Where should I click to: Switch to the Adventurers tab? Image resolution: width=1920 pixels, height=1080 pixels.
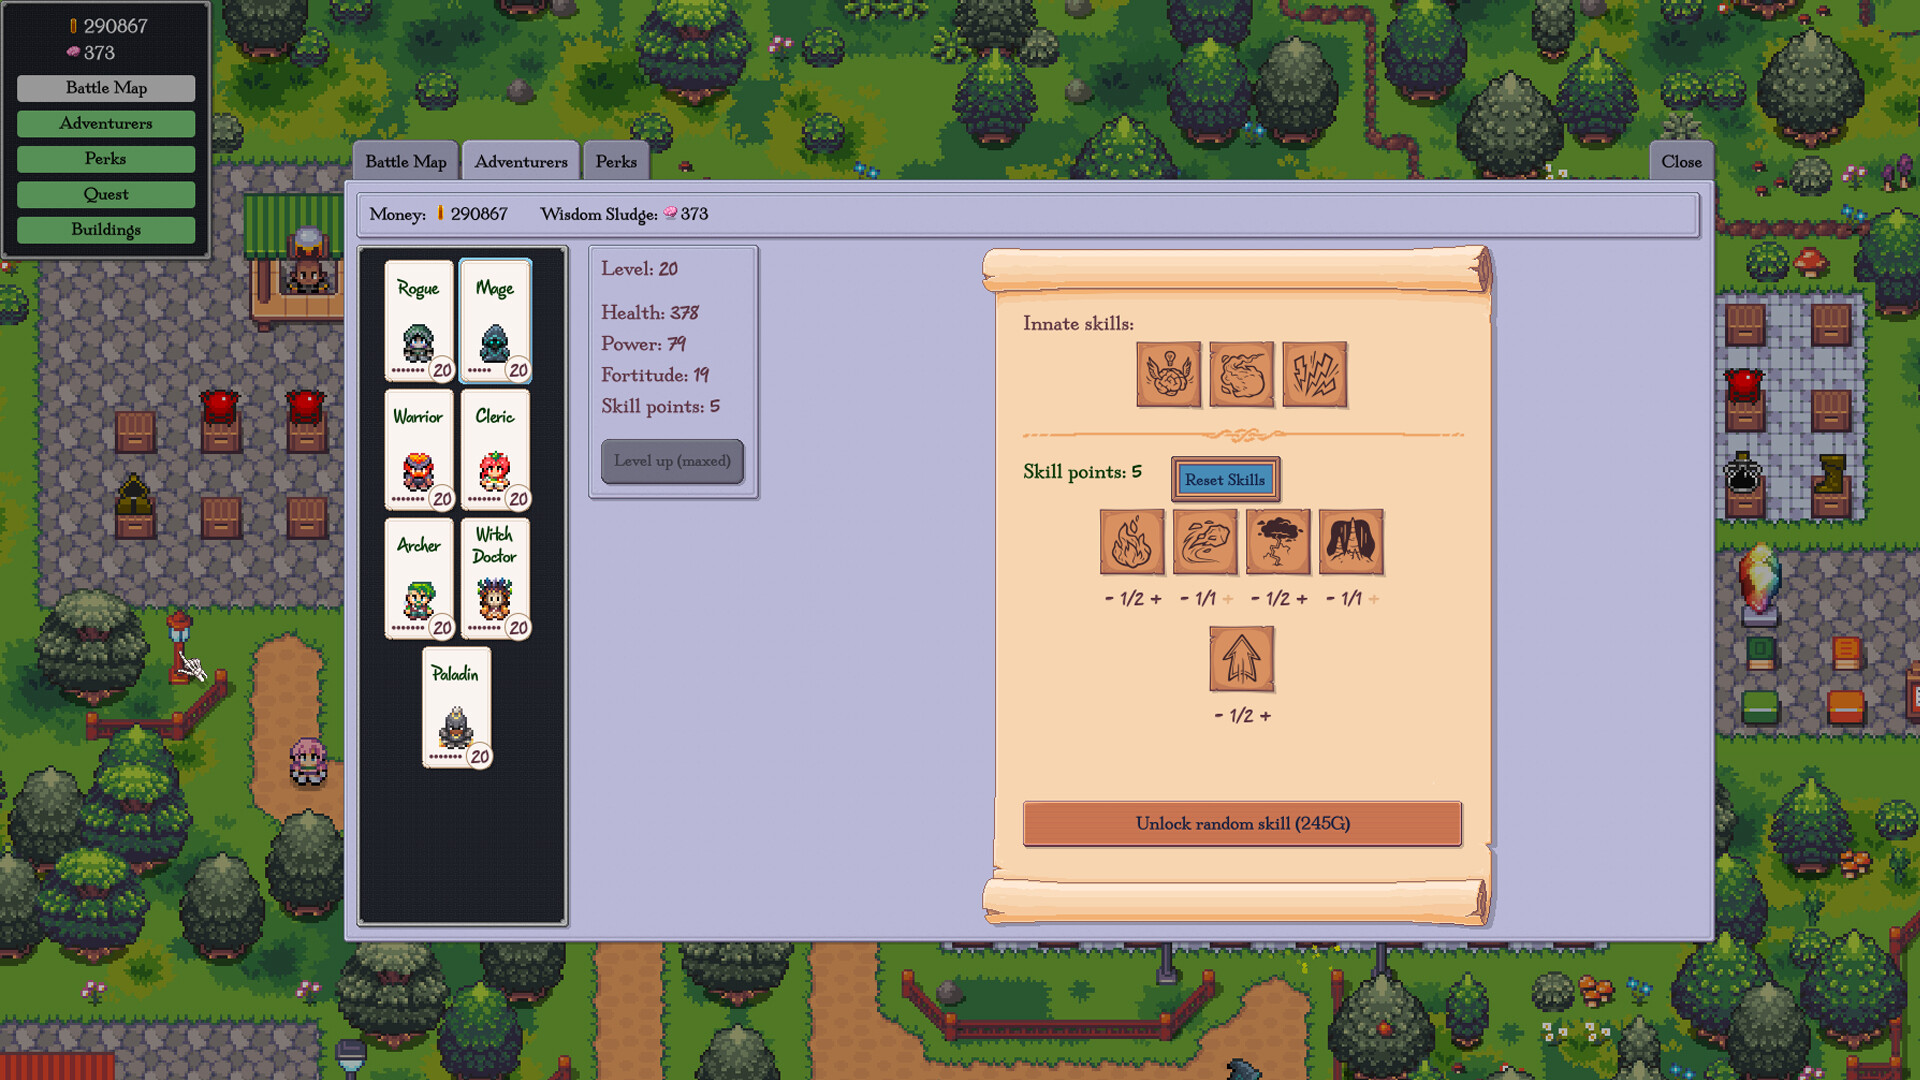point(521,162)
